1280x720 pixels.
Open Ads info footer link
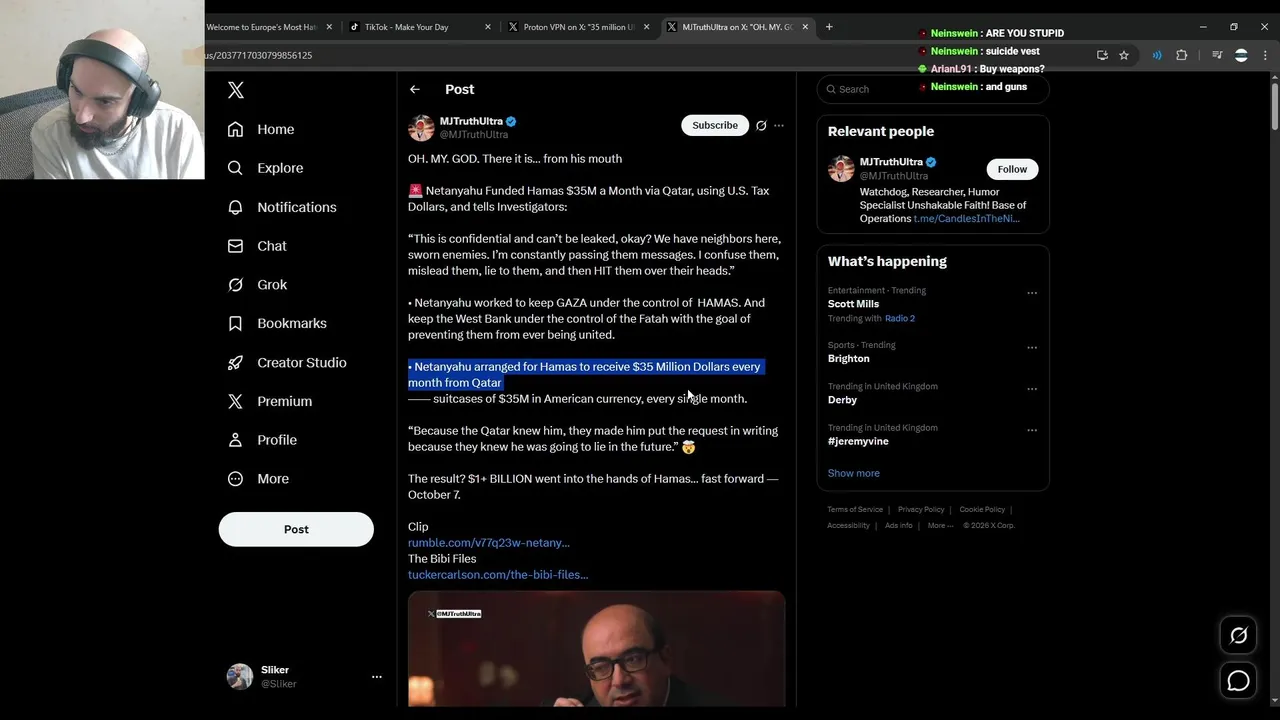click(x=898, y=526)
